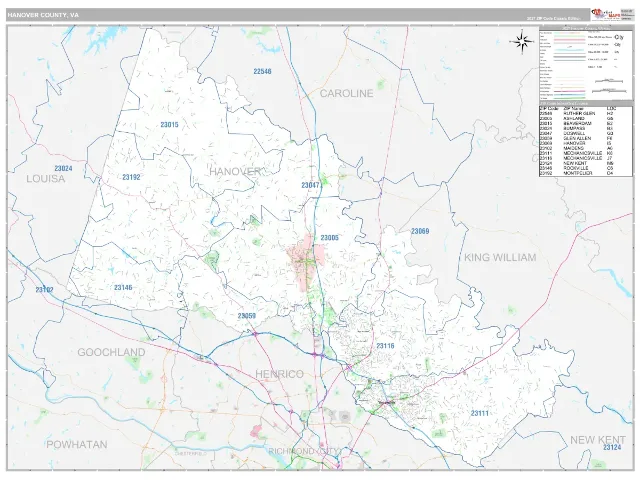Click ZIP code 23102 on the map

pyautogui.click(x=44, y=290)
